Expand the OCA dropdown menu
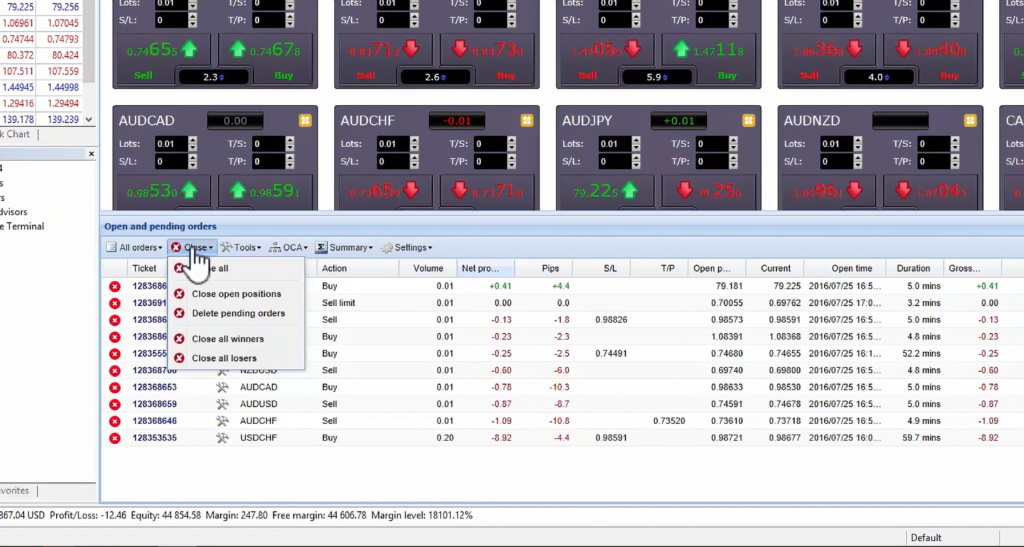Viewport: 1024px width, 547px height. [x=288, y=247]
